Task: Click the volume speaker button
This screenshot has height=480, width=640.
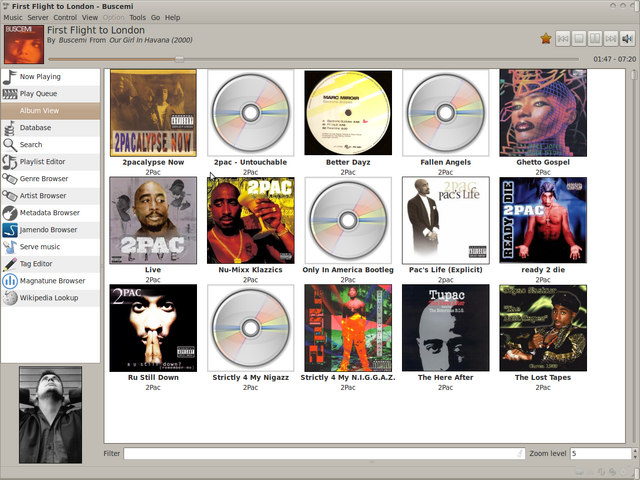Action: tap(627, 39)
